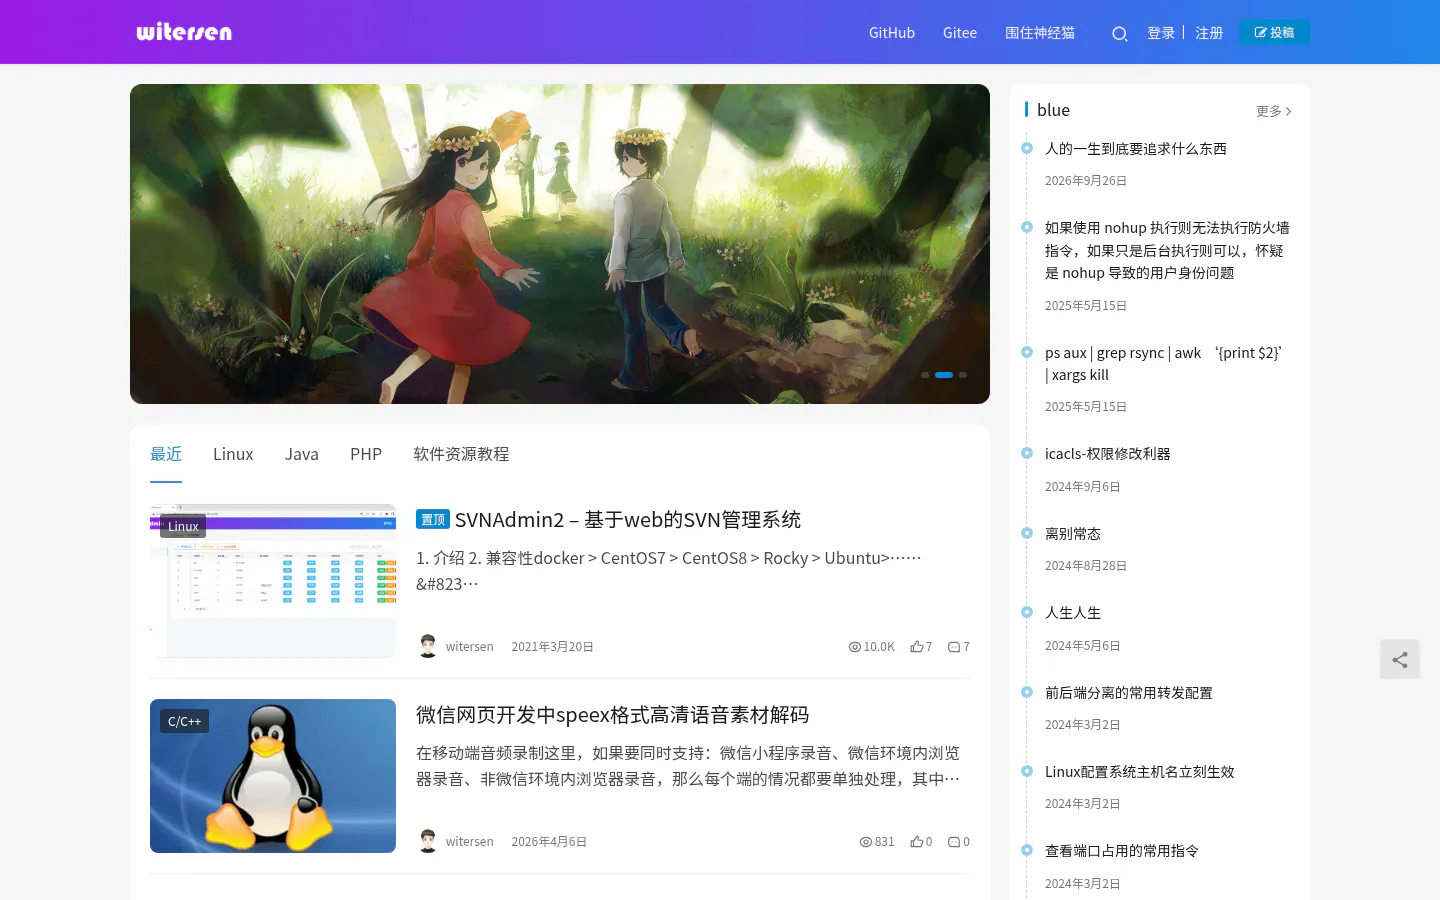Click views eye icon on speex post

click(x=866, y=842)
